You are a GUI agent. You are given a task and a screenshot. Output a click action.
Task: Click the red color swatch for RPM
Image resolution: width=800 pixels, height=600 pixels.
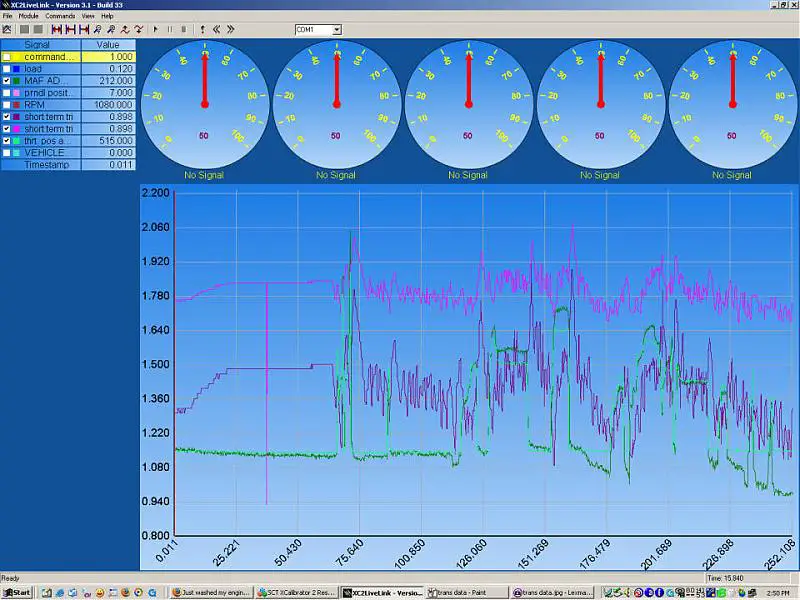point(16,105)
